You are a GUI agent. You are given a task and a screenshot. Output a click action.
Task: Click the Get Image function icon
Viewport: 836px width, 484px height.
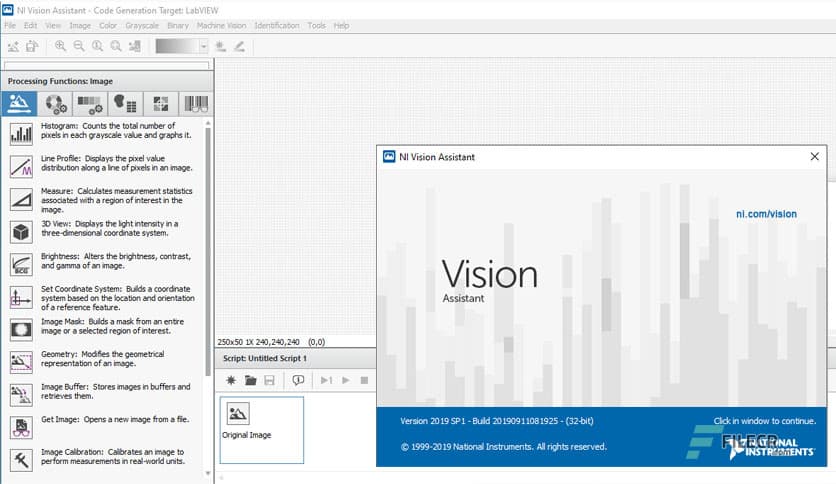click(x=21, y=427)
